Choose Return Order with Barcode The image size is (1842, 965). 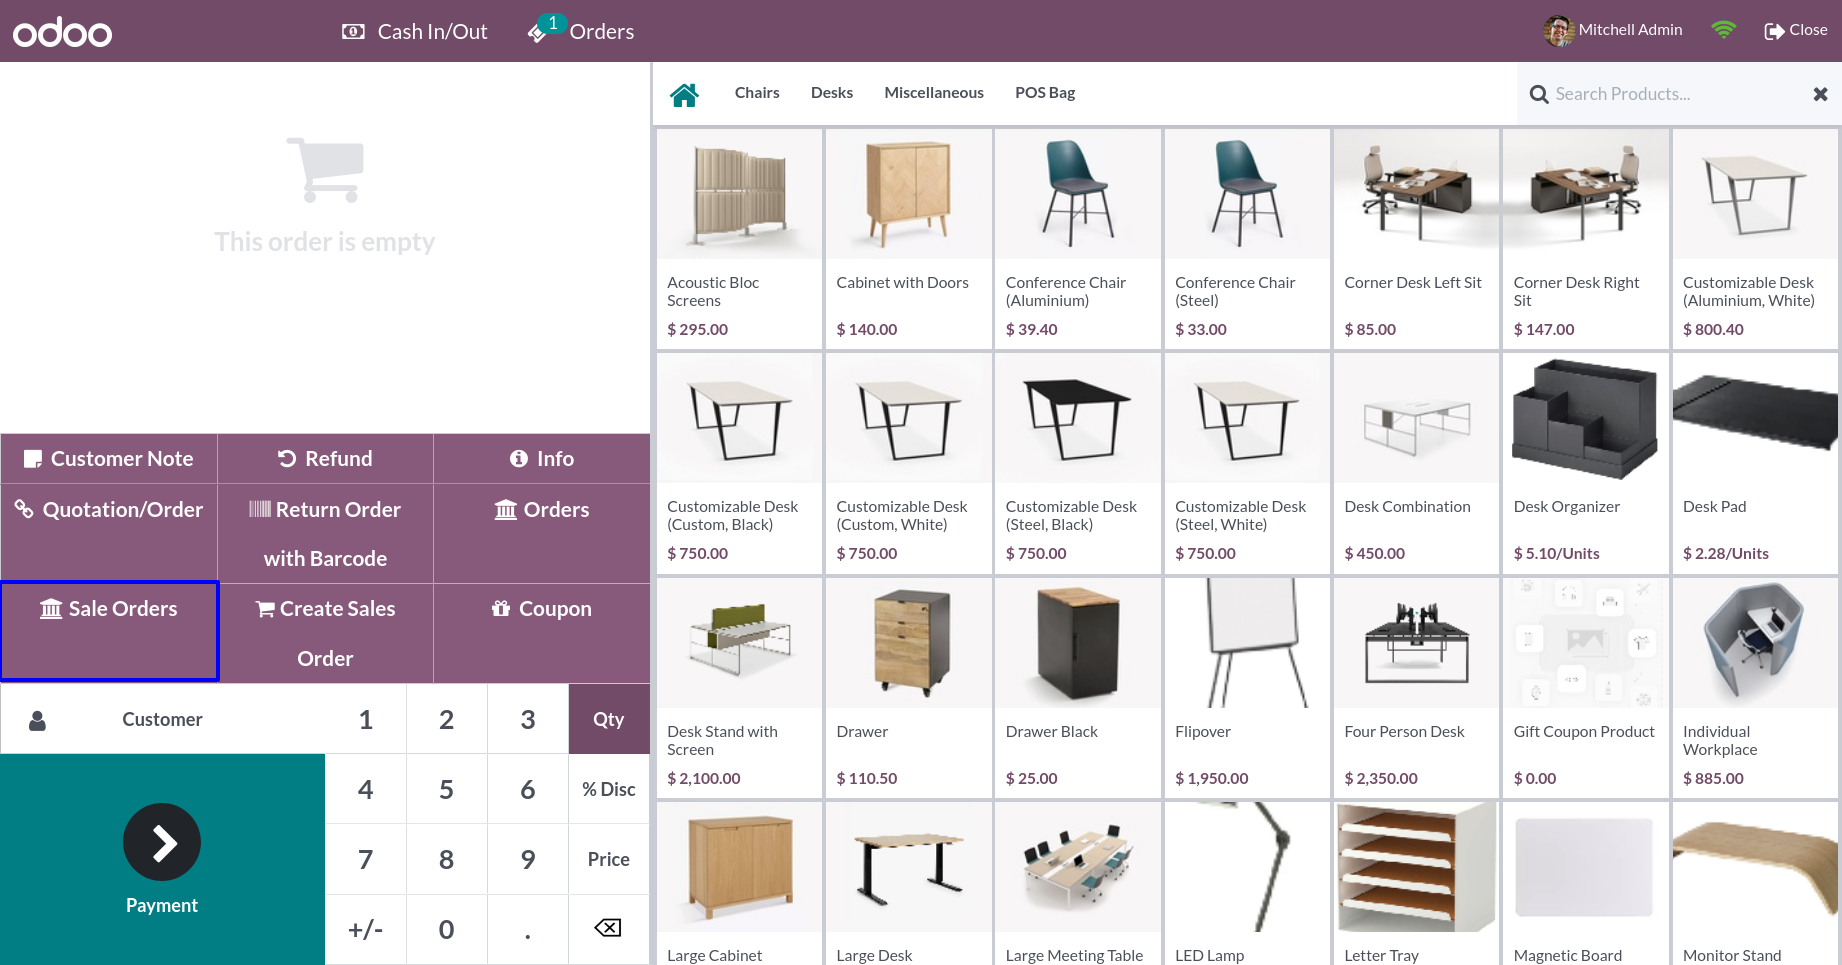[325, 534]
